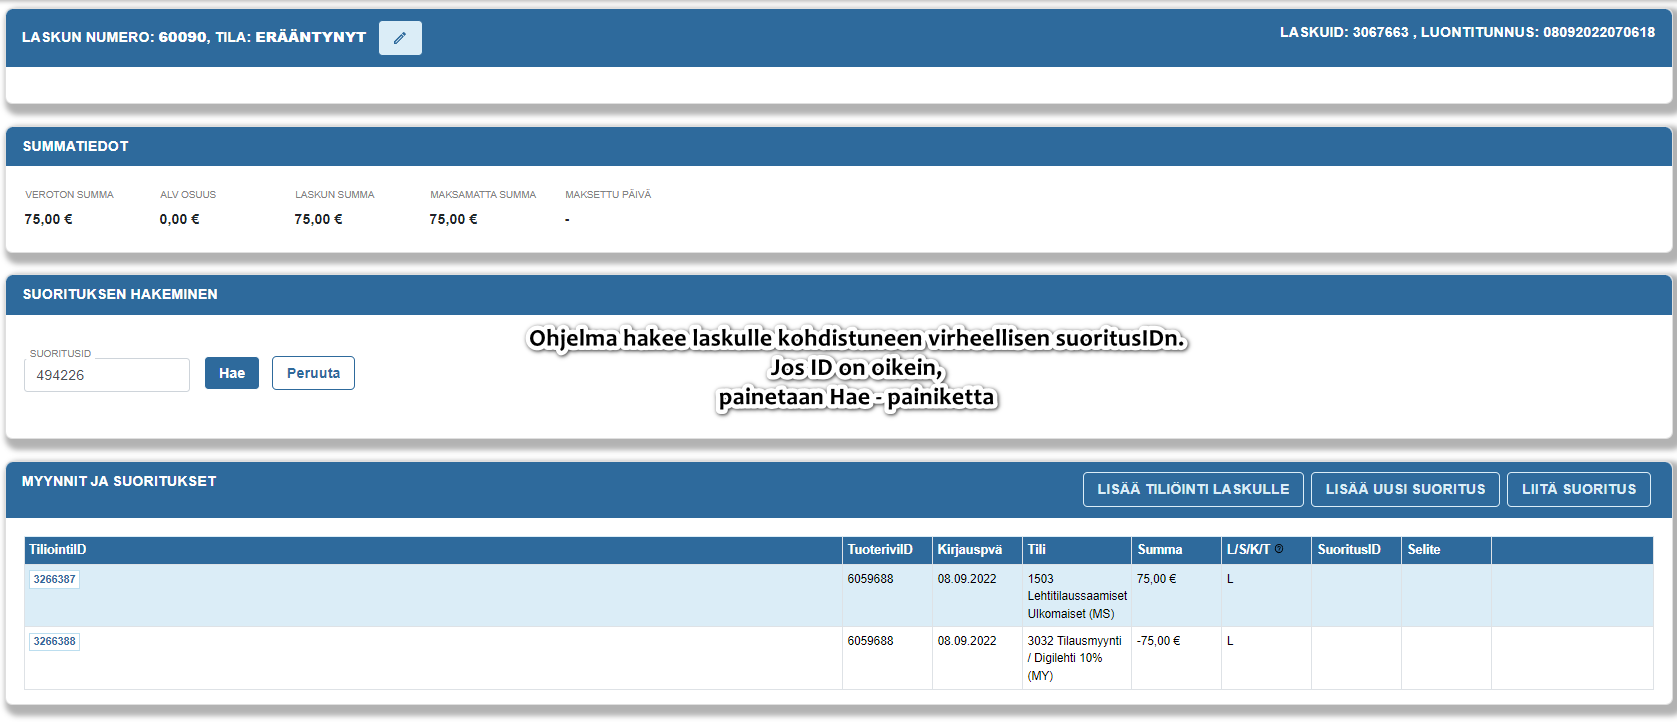Image resolution: width=1677 pixels, height=722 pixels.
Task: Open TiliointiID link 3266388
Action: coord(54,641)
